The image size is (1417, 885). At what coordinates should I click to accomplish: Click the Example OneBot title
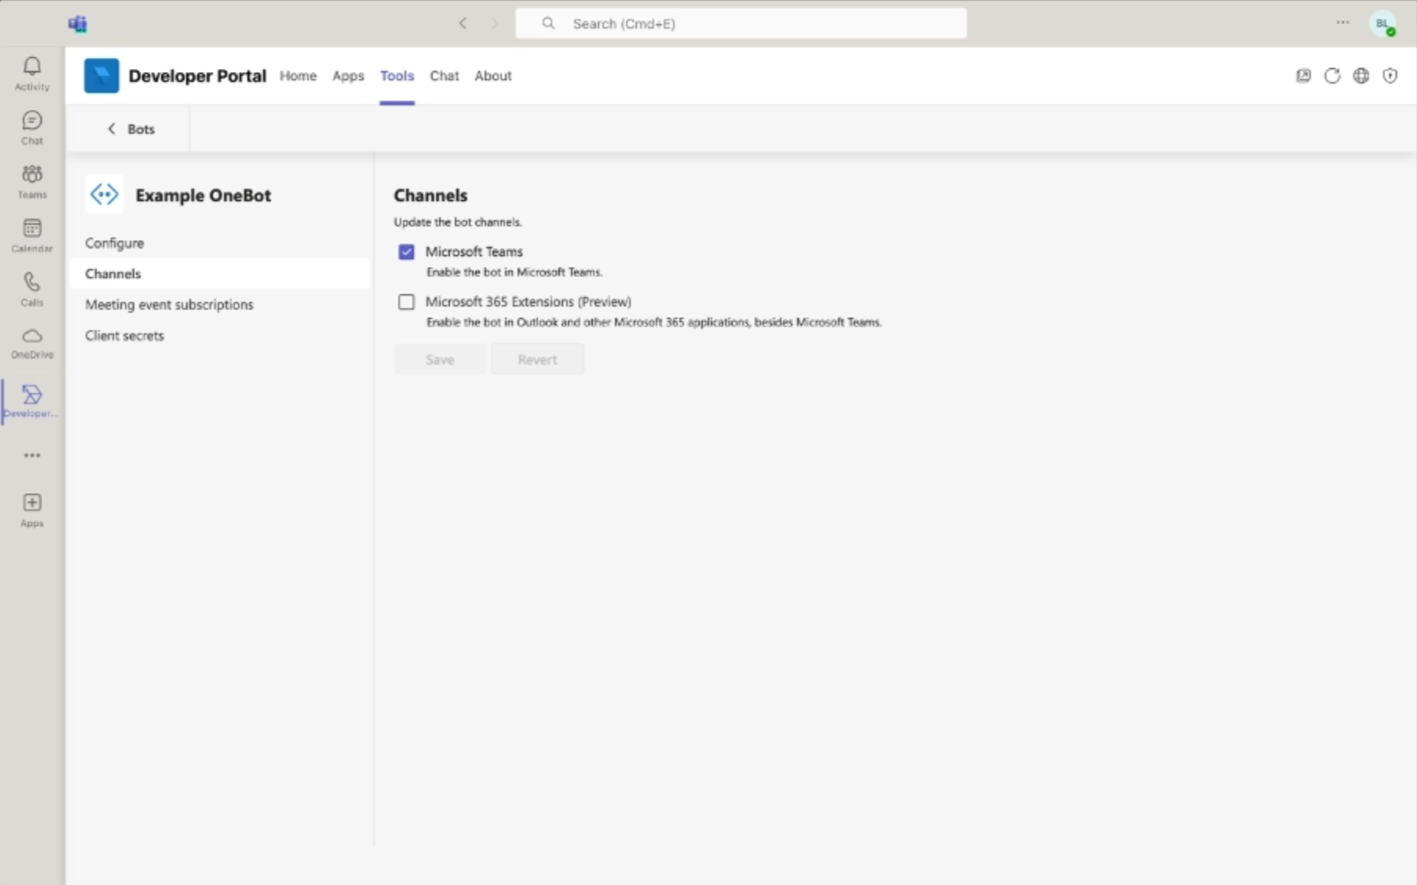(203, 196)
